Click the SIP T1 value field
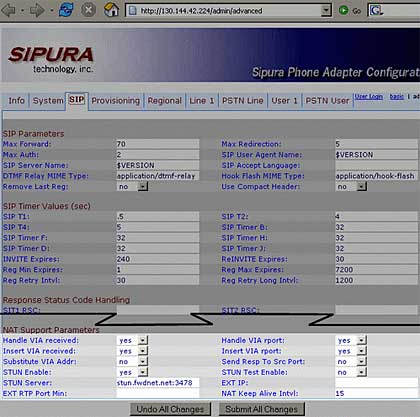The width and height of the screenshot is (420, 417). (x=158, y=217)
